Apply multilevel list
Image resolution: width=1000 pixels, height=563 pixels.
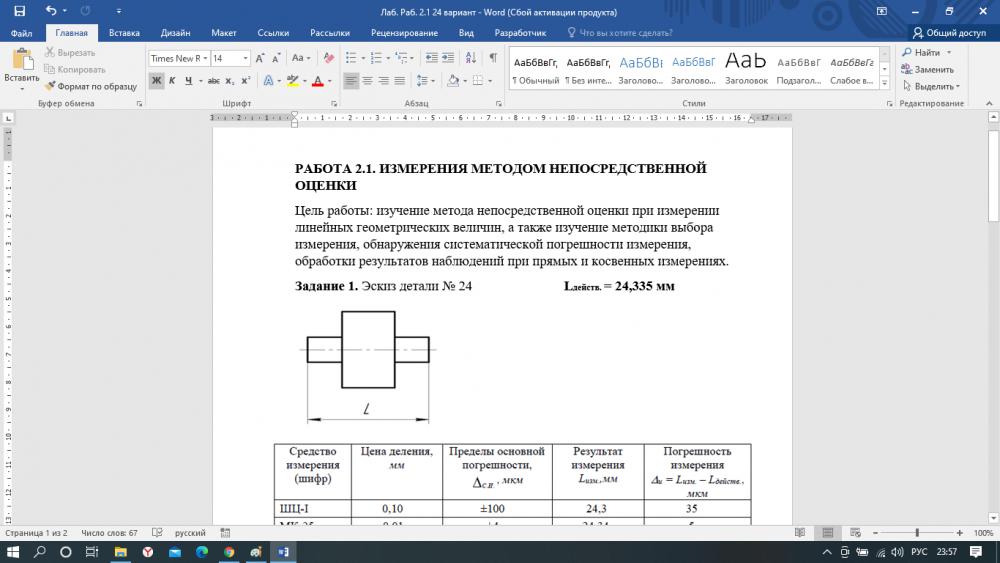click(x=401, y=58)
